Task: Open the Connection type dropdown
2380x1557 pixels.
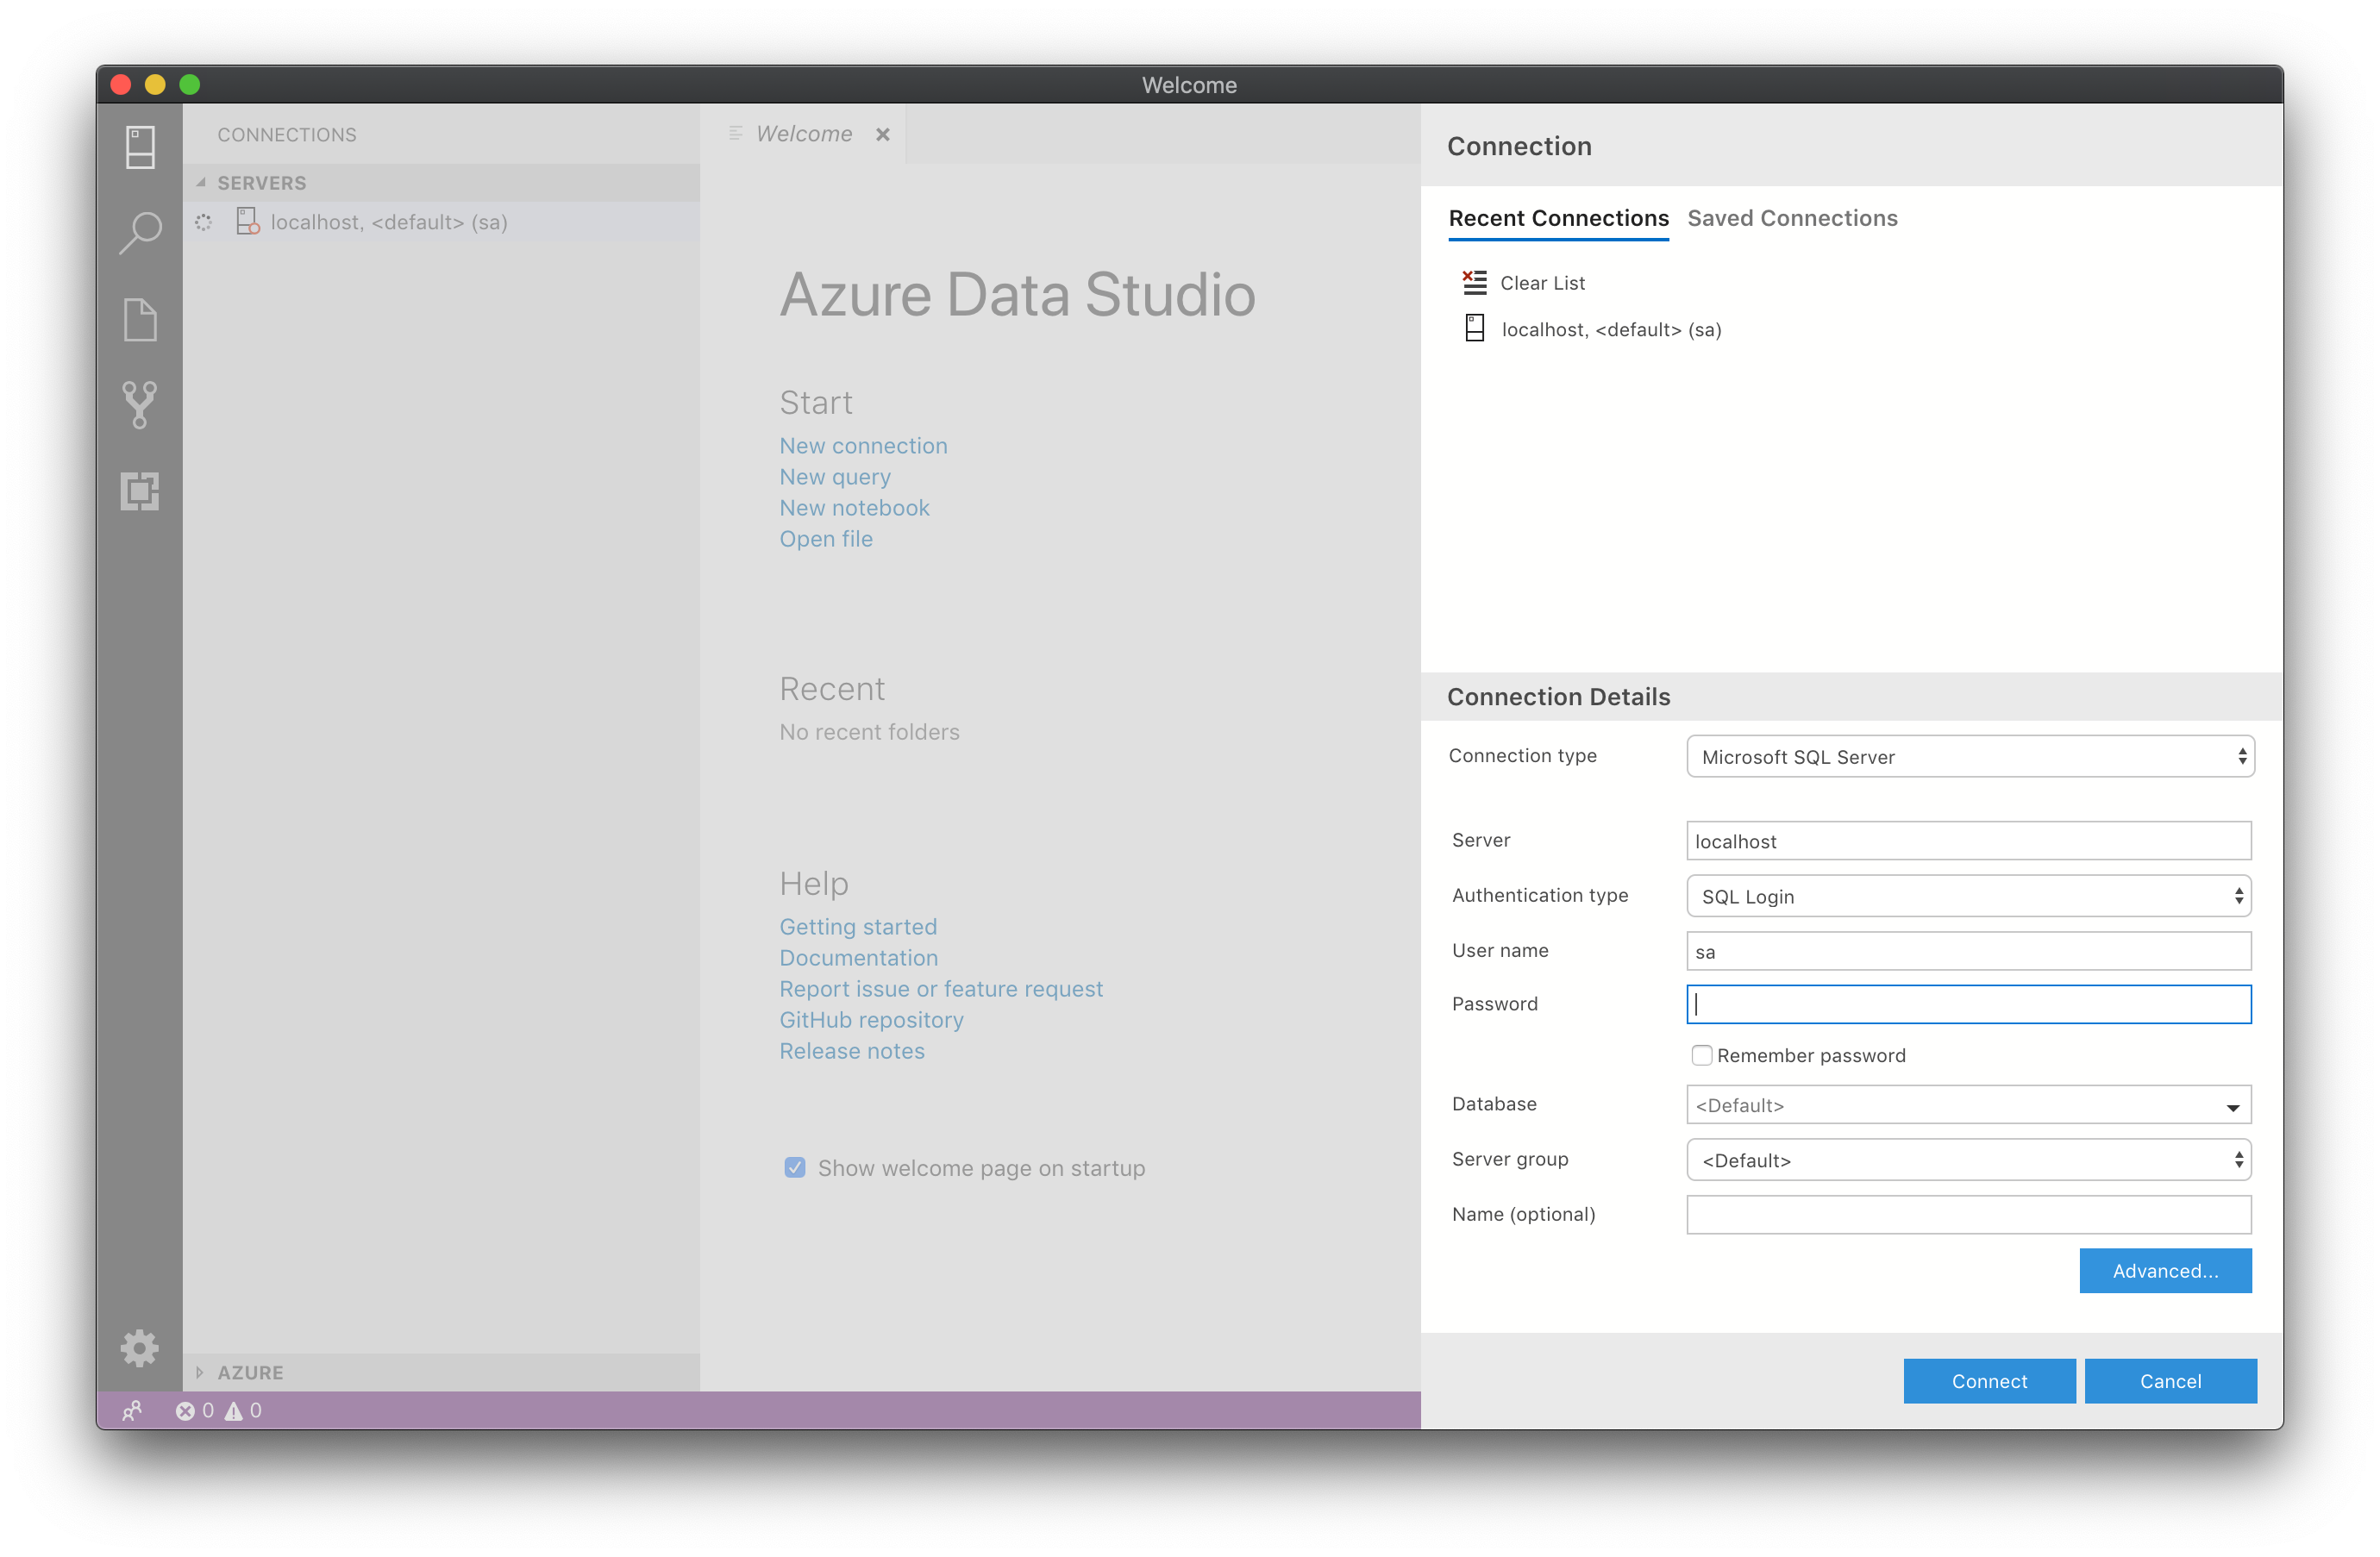Action: tap(1969, 756)
